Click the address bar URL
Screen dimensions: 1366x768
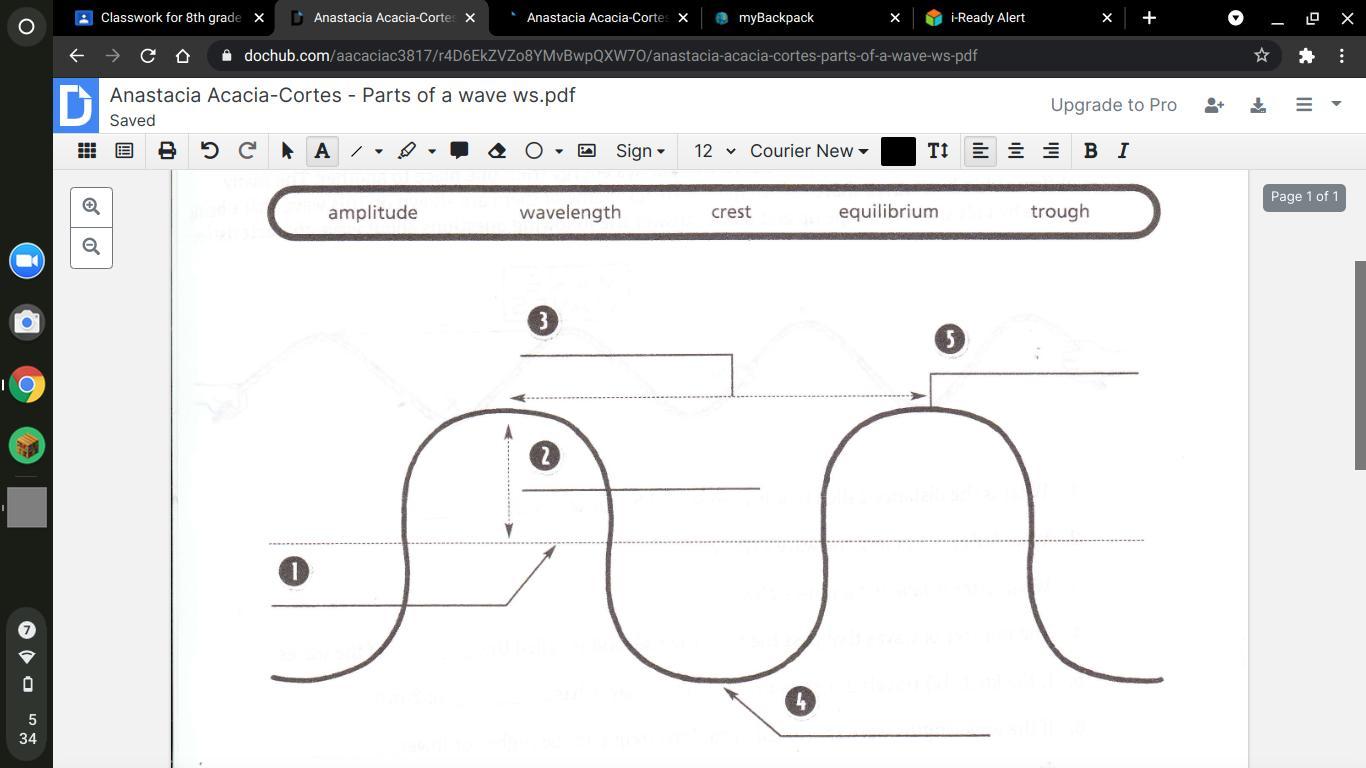pos(610,56)
